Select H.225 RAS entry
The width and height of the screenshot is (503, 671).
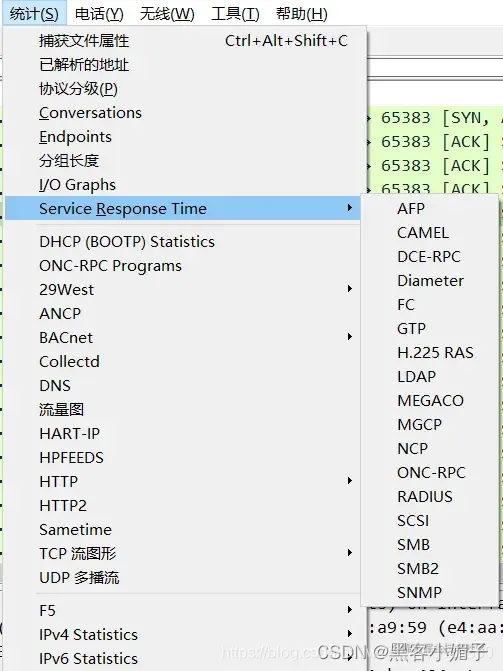(430, 352)
